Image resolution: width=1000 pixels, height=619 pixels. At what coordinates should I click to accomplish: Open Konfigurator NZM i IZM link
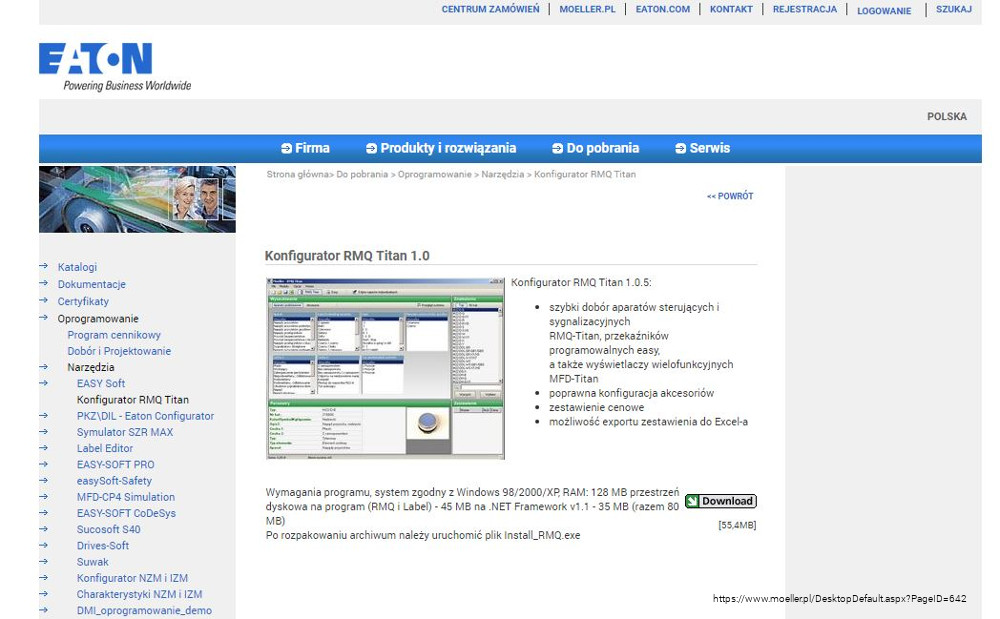coord(132,578)
